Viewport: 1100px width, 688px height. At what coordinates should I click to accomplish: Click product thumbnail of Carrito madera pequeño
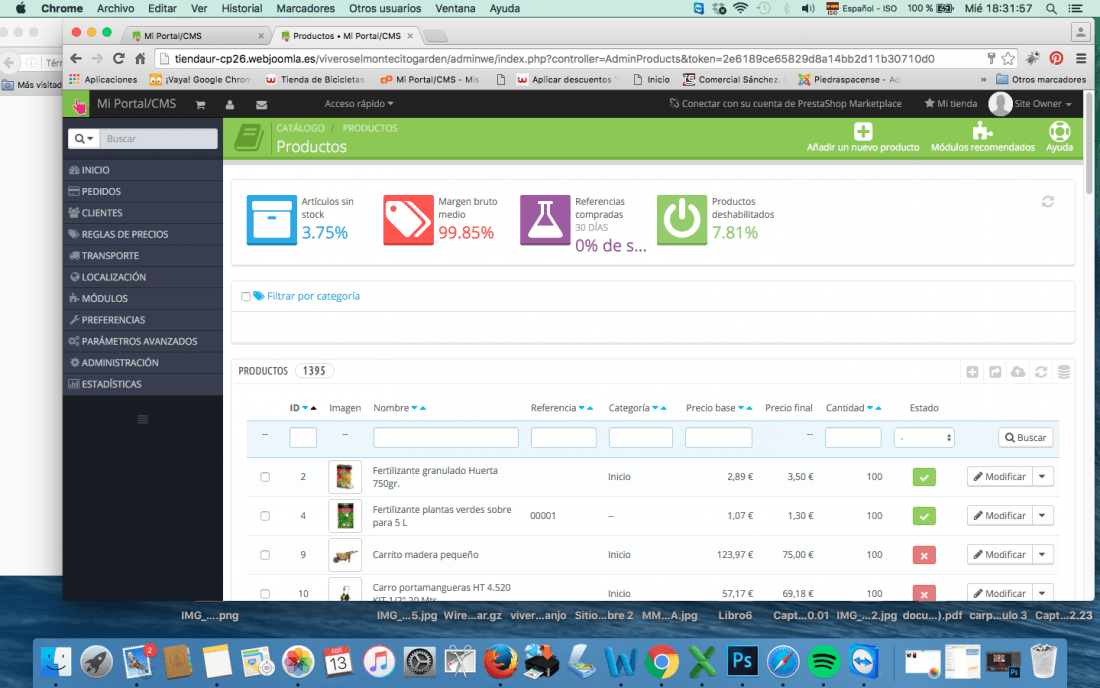coord(345,555)
